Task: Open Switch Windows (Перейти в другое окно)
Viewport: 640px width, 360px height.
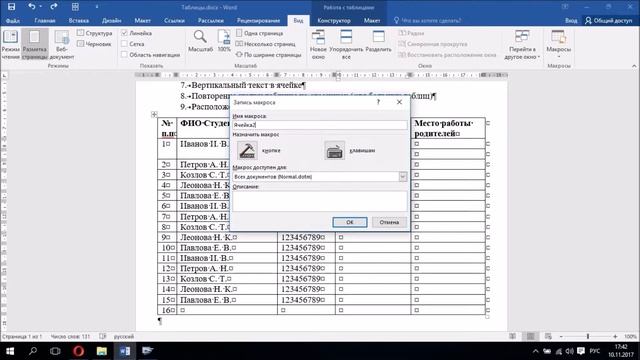Action: point(522,44)
